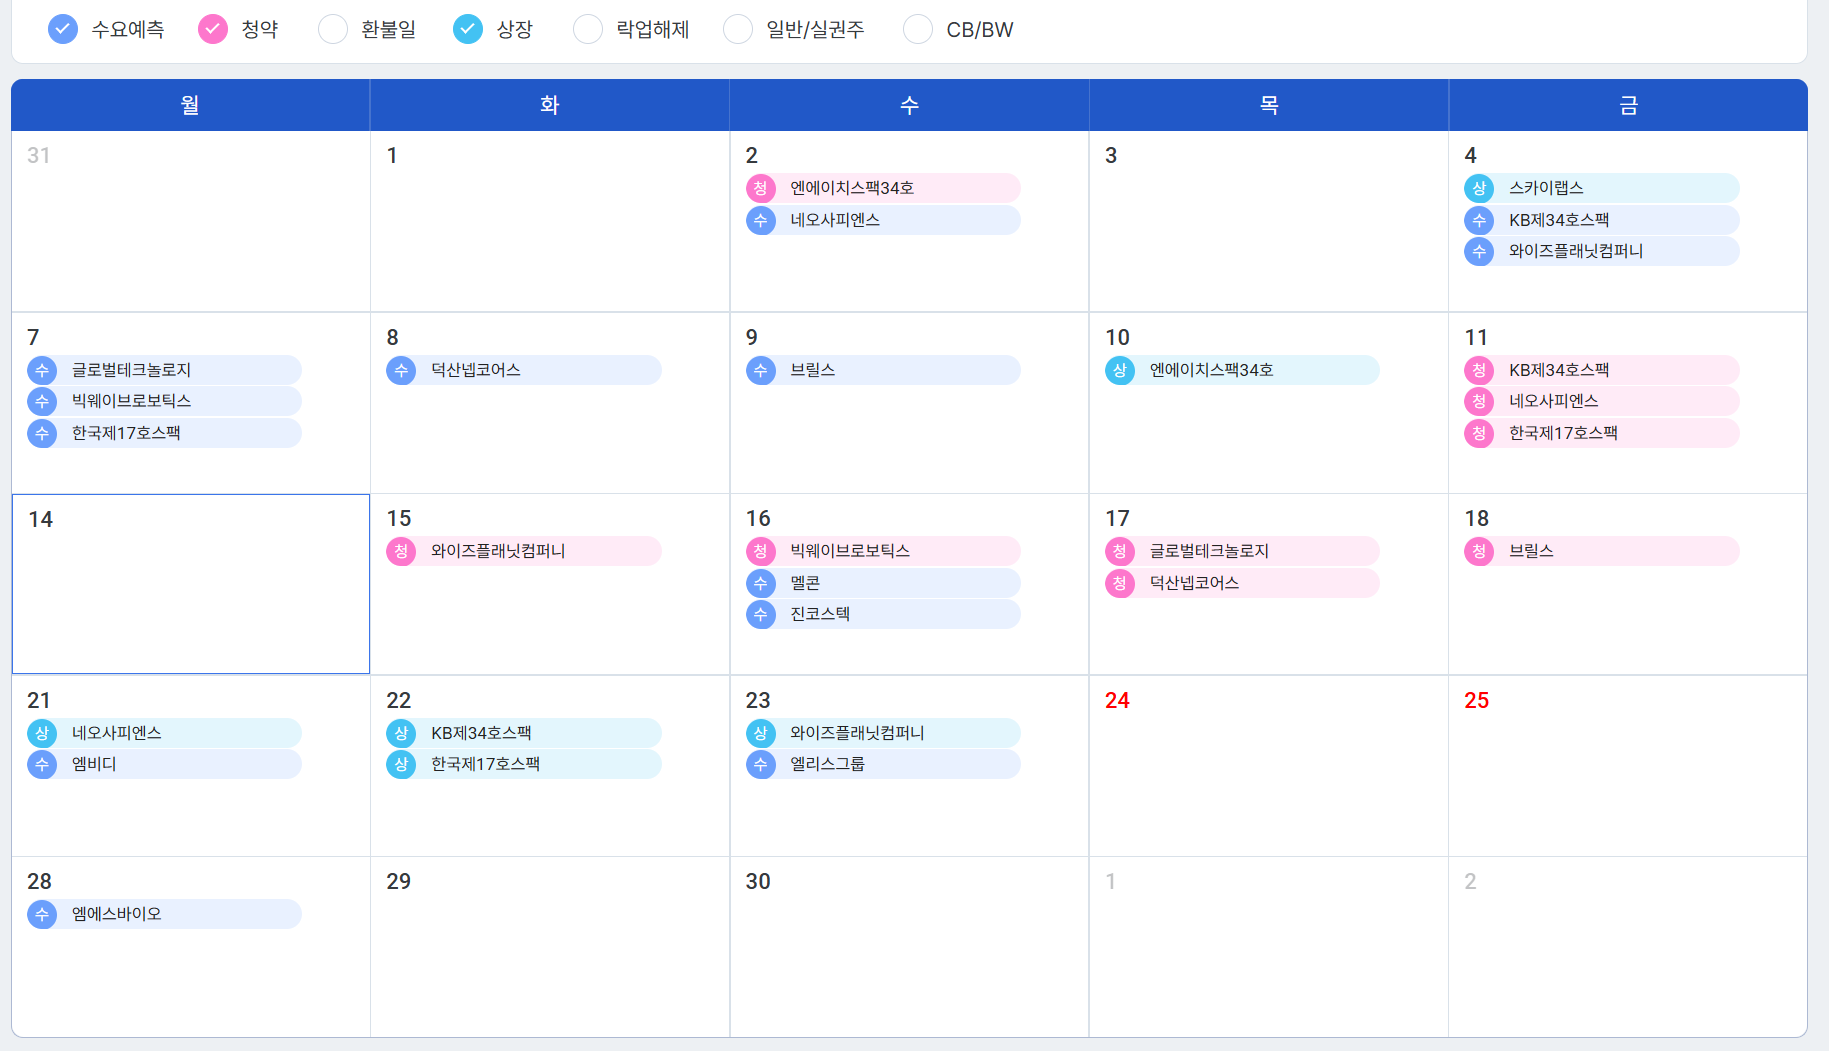Screen dimensions: 1829x1051
Task: Select the red holiday date 24
Action: point(1117,700)
